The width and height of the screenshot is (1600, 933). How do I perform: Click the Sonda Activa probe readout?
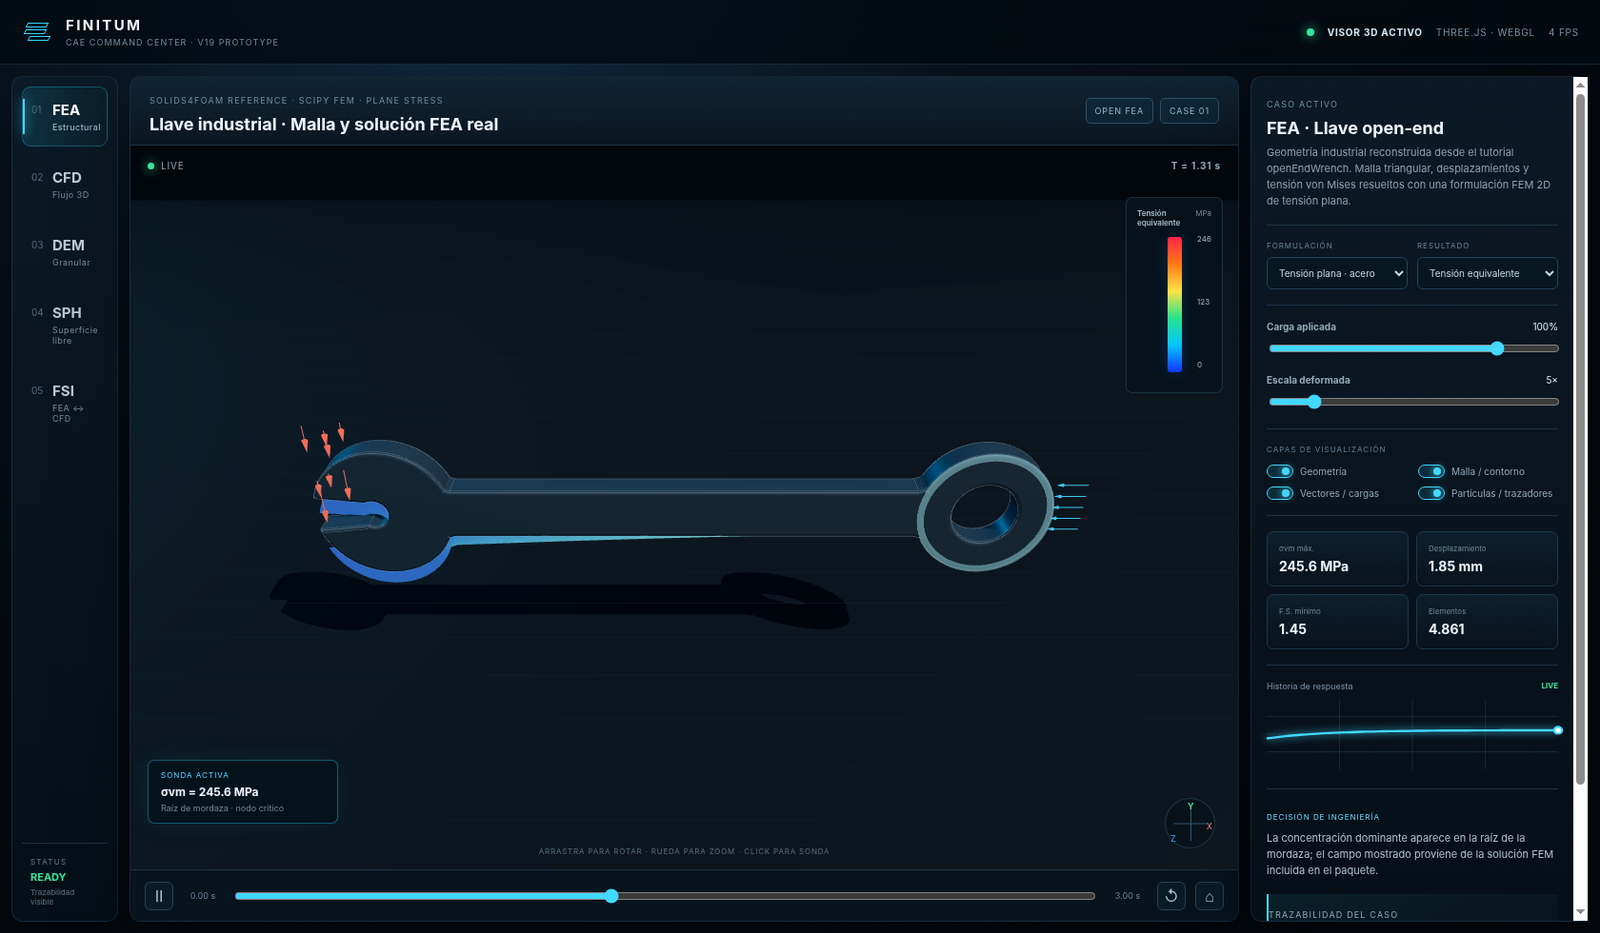pyautogui.click(x=243, y=792)
